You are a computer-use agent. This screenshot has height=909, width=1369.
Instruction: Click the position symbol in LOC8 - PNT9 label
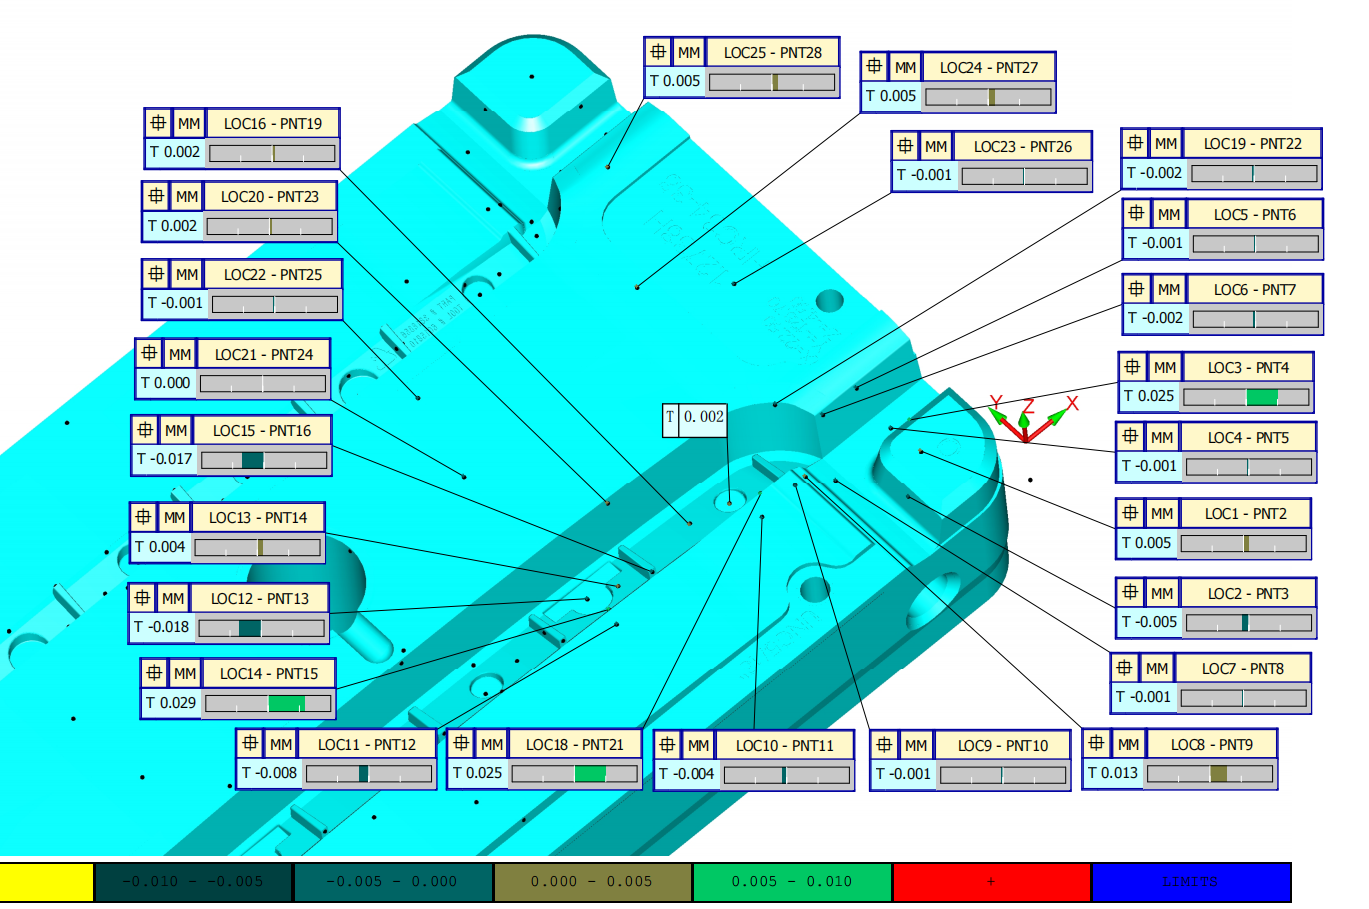click(1096, 744)
